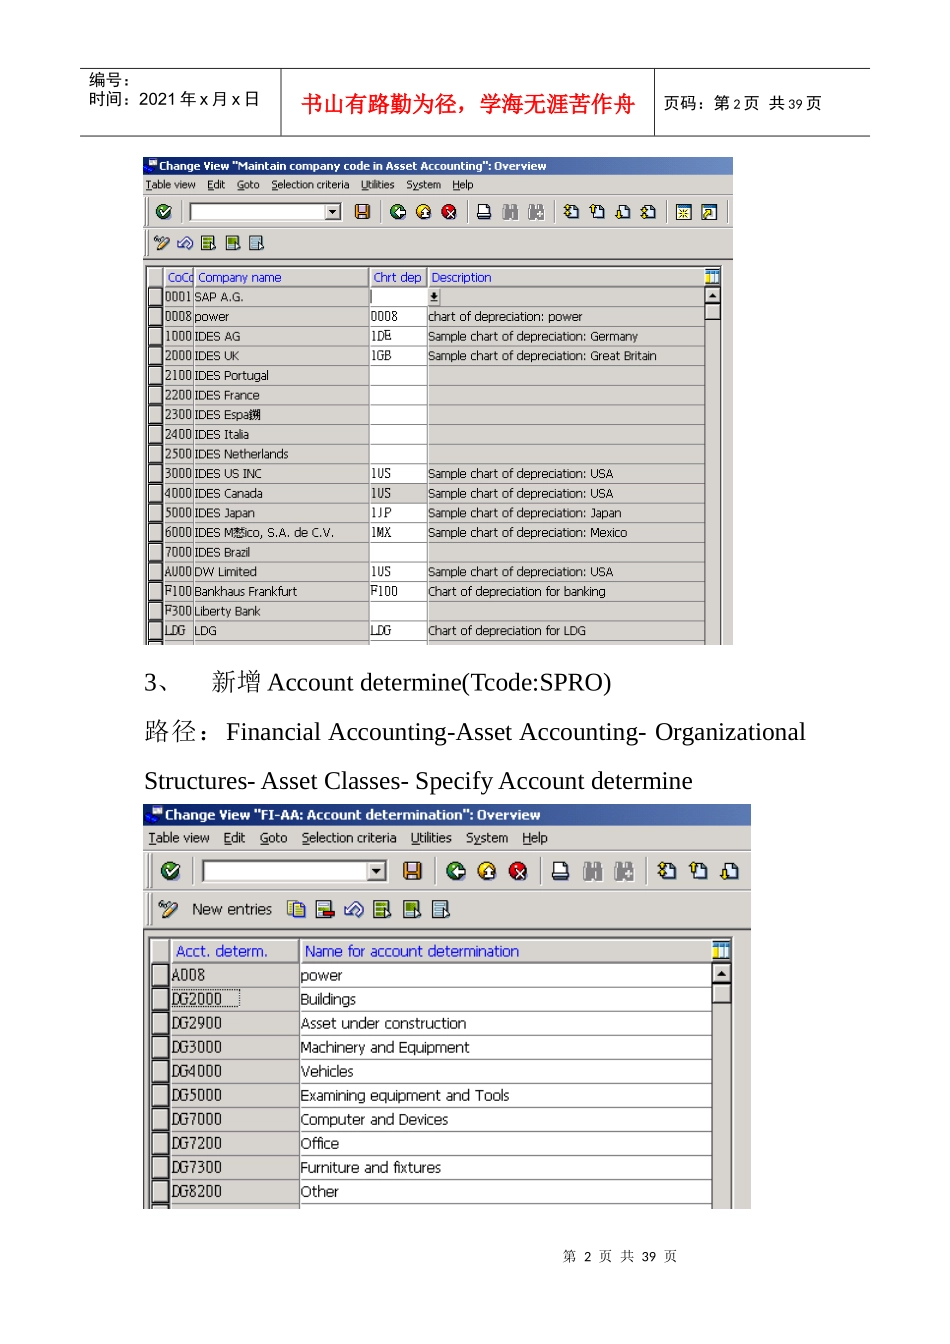Click DG3000 account determination cell
Viewport: 950px width, 1344px height.
pos(234,1047)
